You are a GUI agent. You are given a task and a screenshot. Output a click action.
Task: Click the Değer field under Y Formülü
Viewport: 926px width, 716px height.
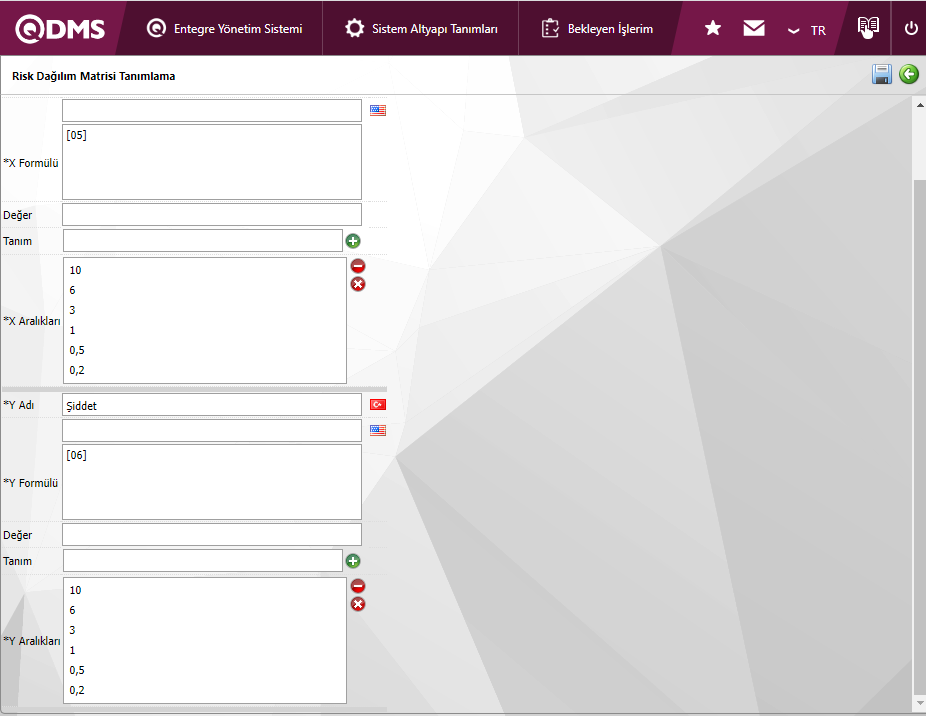212,535
